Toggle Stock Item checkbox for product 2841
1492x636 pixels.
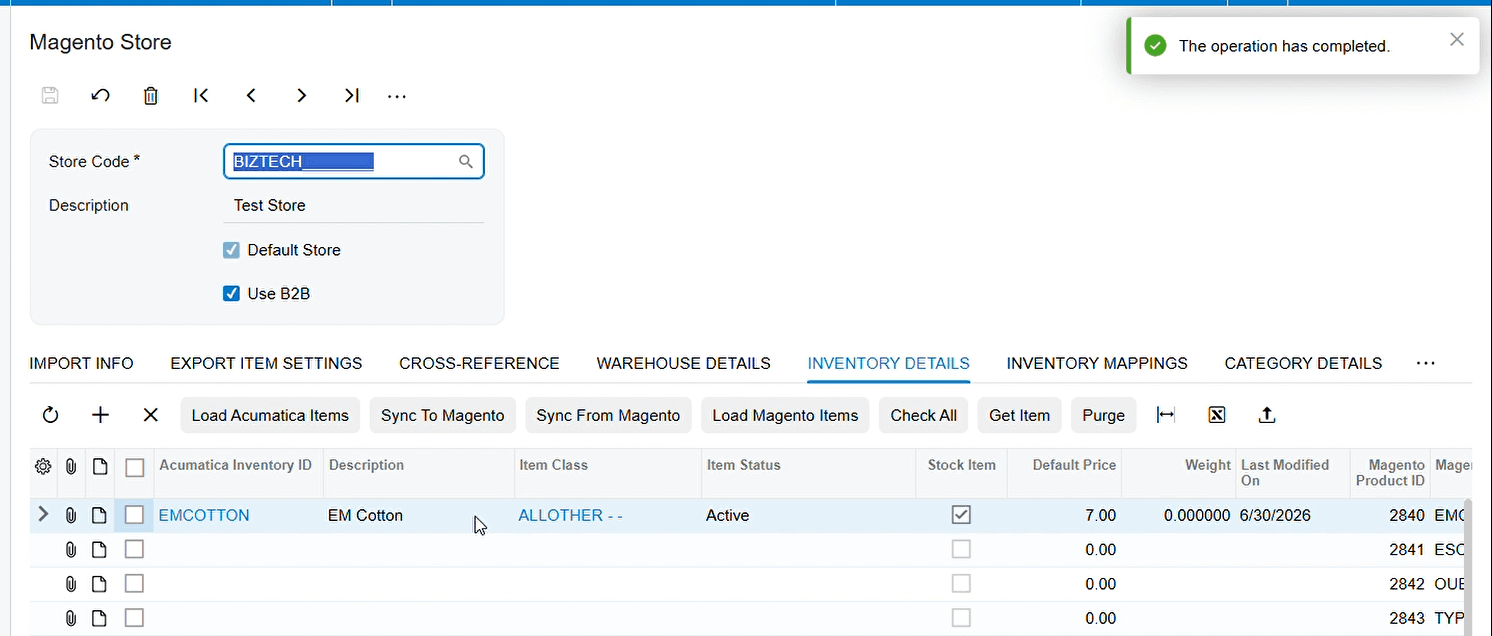(x=961, y=549)
